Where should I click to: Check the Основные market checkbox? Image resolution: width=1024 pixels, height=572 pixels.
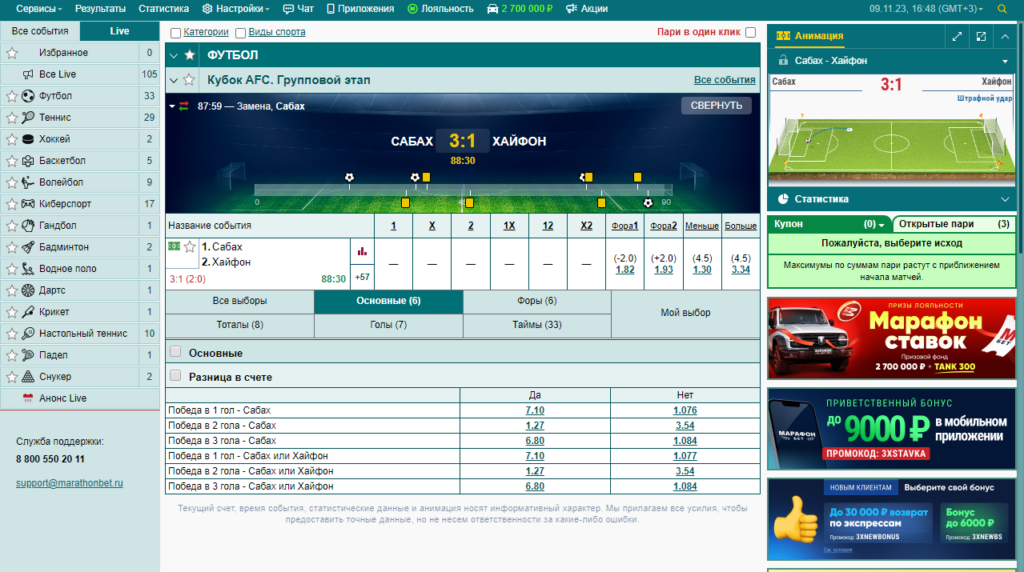click(x=175, y=352)
